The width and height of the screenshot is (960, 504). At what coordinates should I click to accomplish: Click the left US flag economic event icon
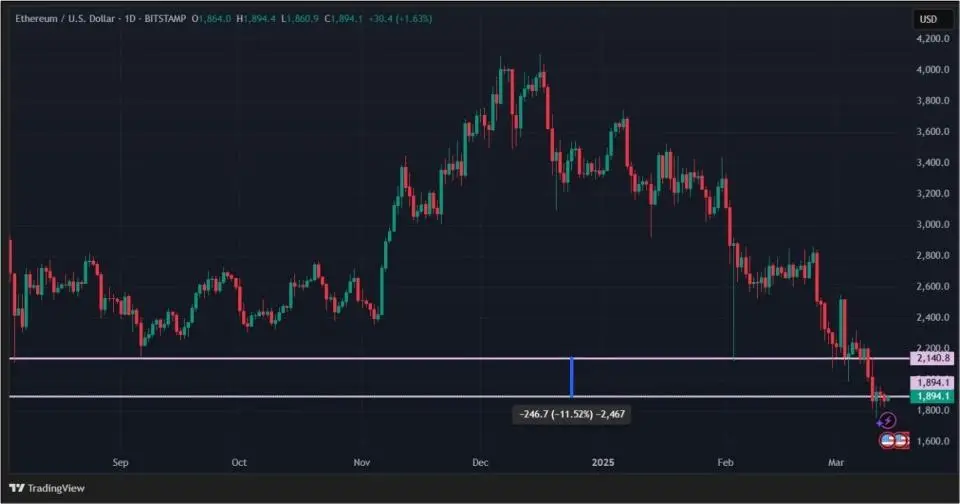tap(886, 440)
